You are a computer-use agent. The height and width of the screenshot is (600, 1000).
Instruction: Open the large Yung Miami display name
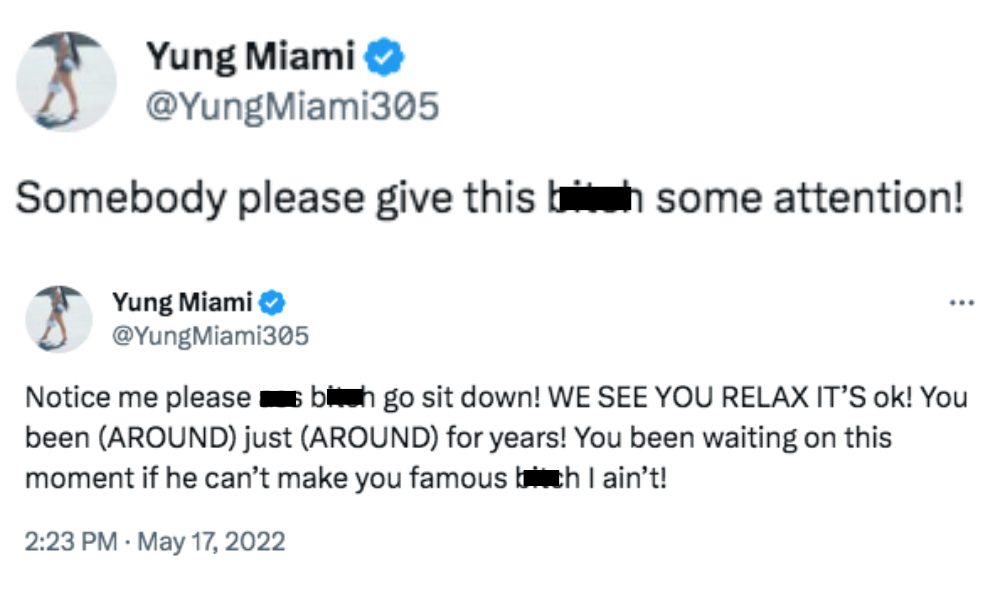click(x=251, y=58)
